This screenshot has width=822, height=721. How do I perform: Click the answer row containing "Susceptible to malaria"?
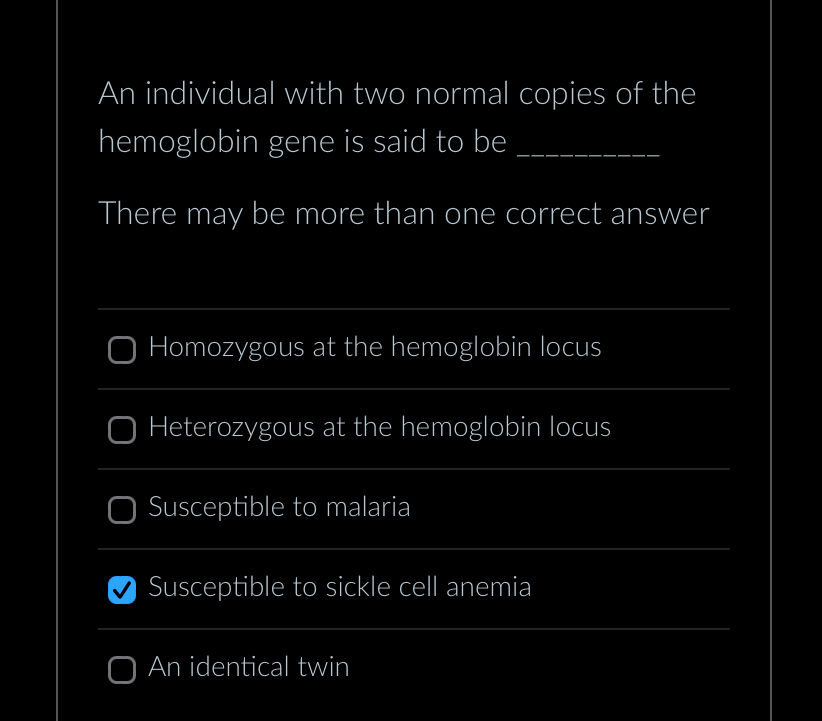tap(414, 509)
